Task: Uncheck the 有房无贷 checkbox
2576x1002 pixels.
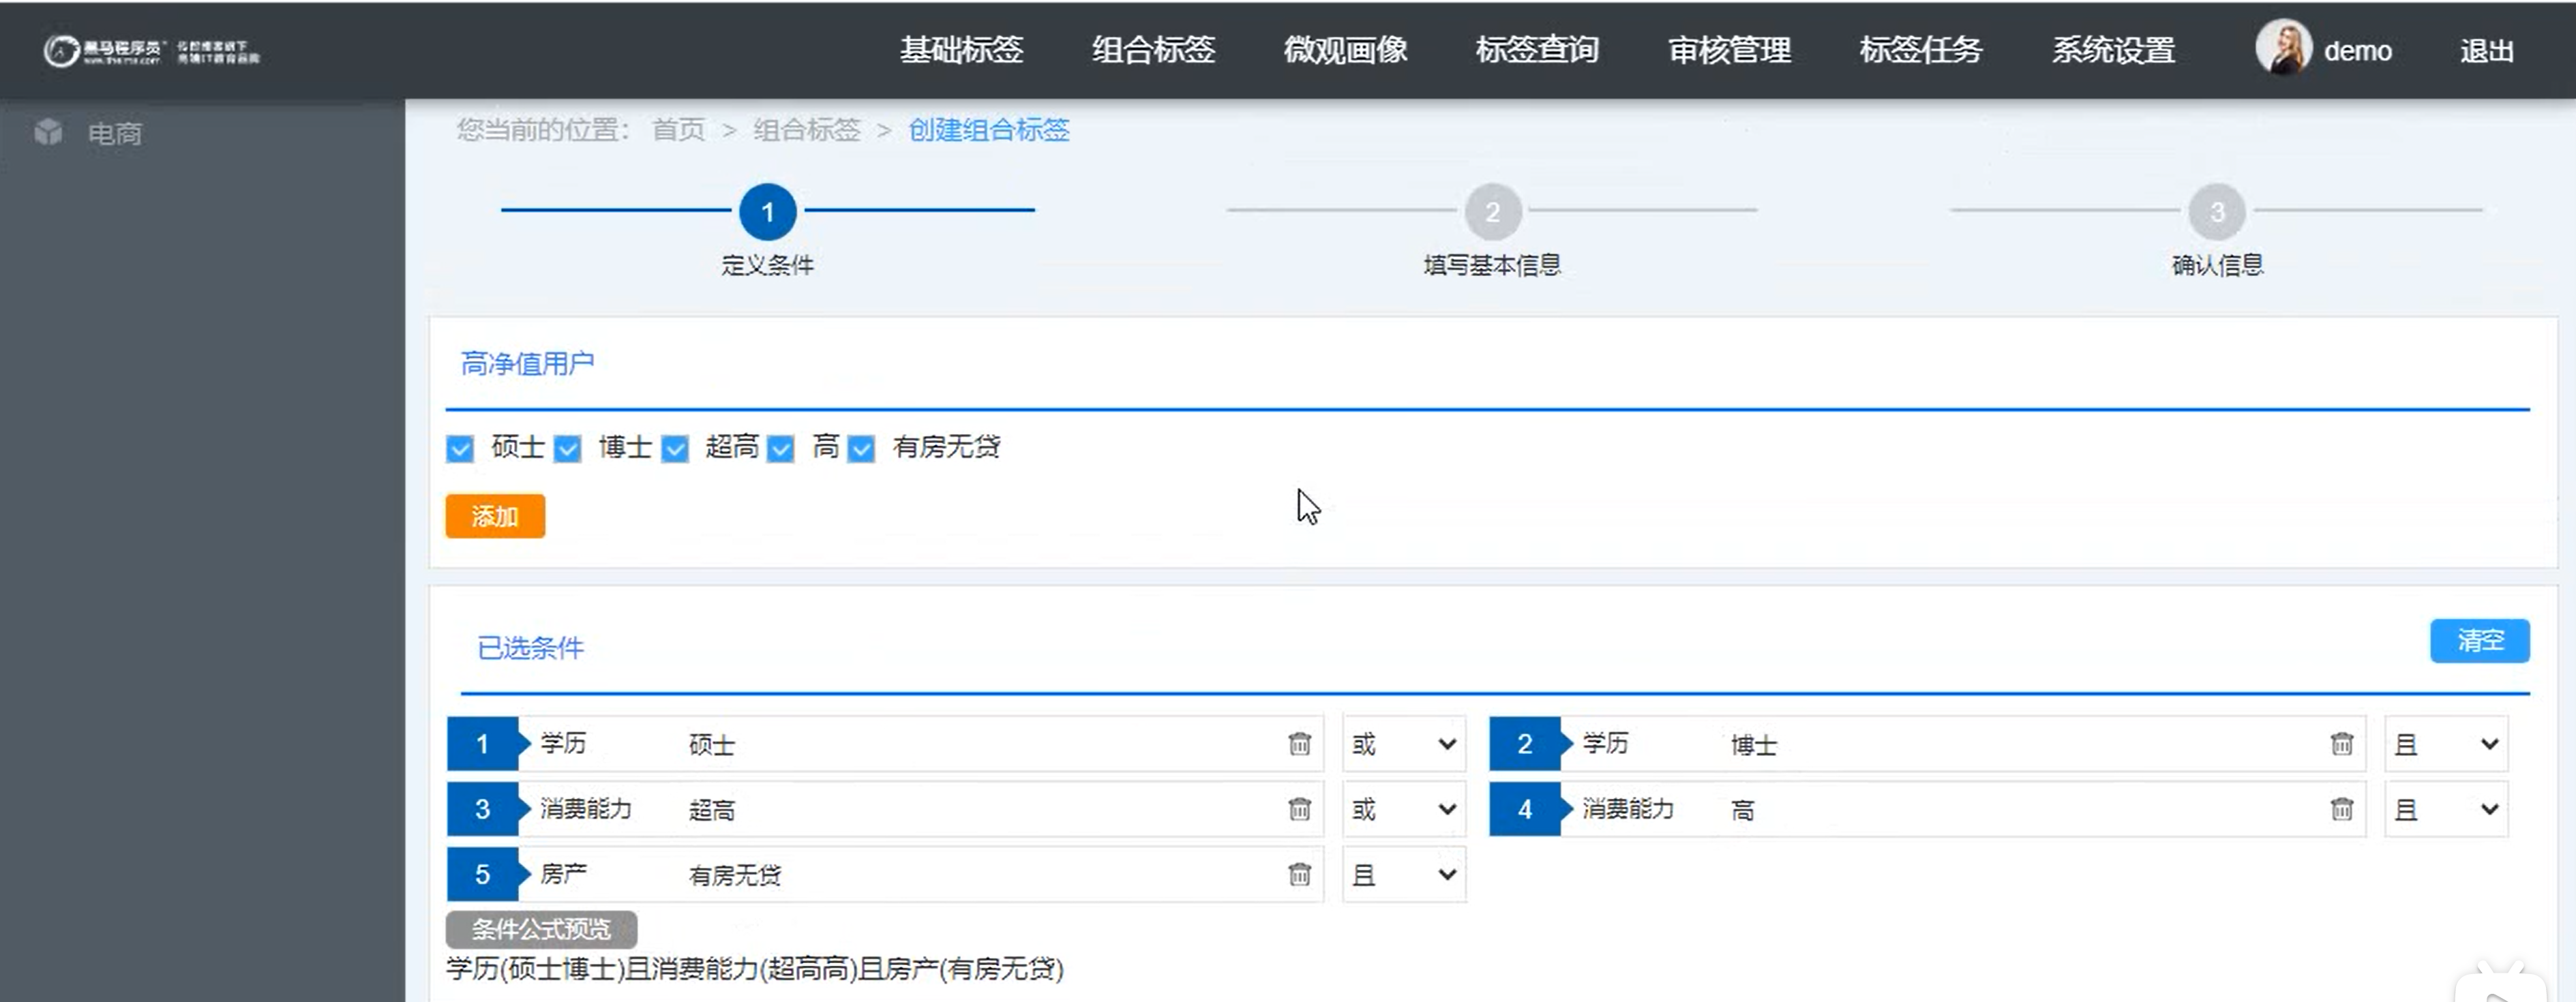Action: 861,449
